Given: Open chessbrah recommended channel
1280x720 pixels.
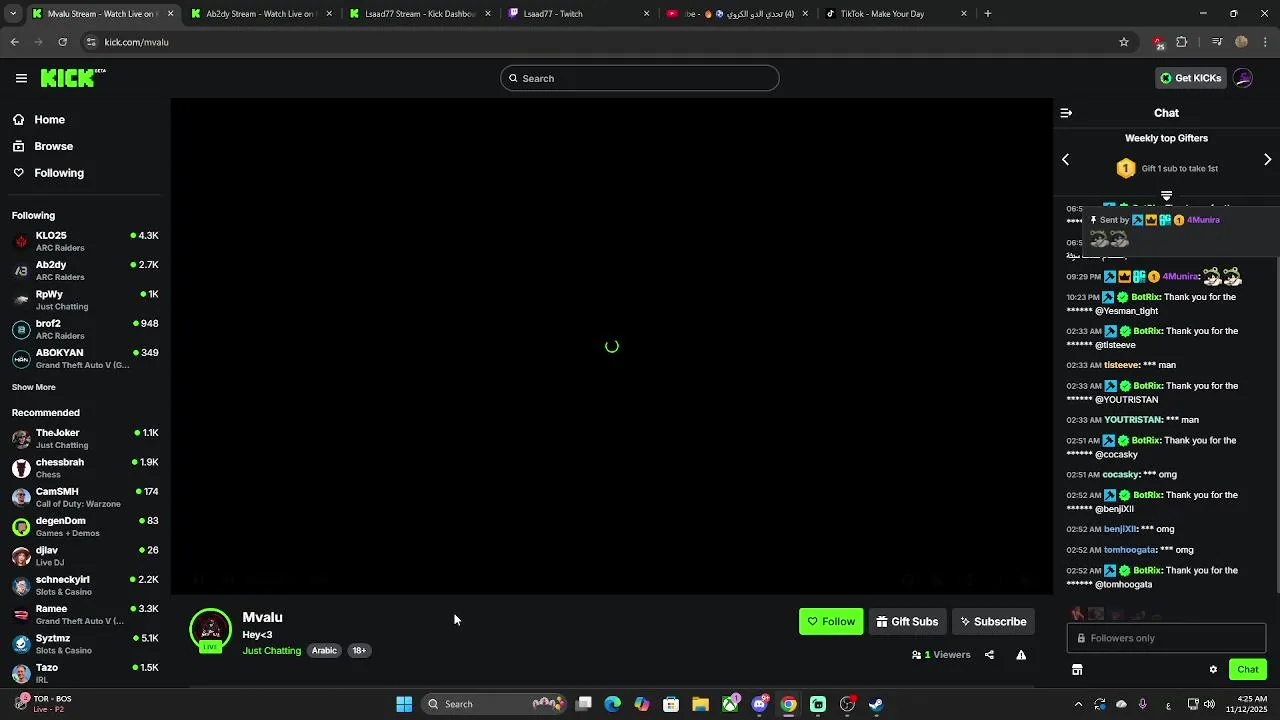Looking at the screenshot, I should tap(85, 468).
